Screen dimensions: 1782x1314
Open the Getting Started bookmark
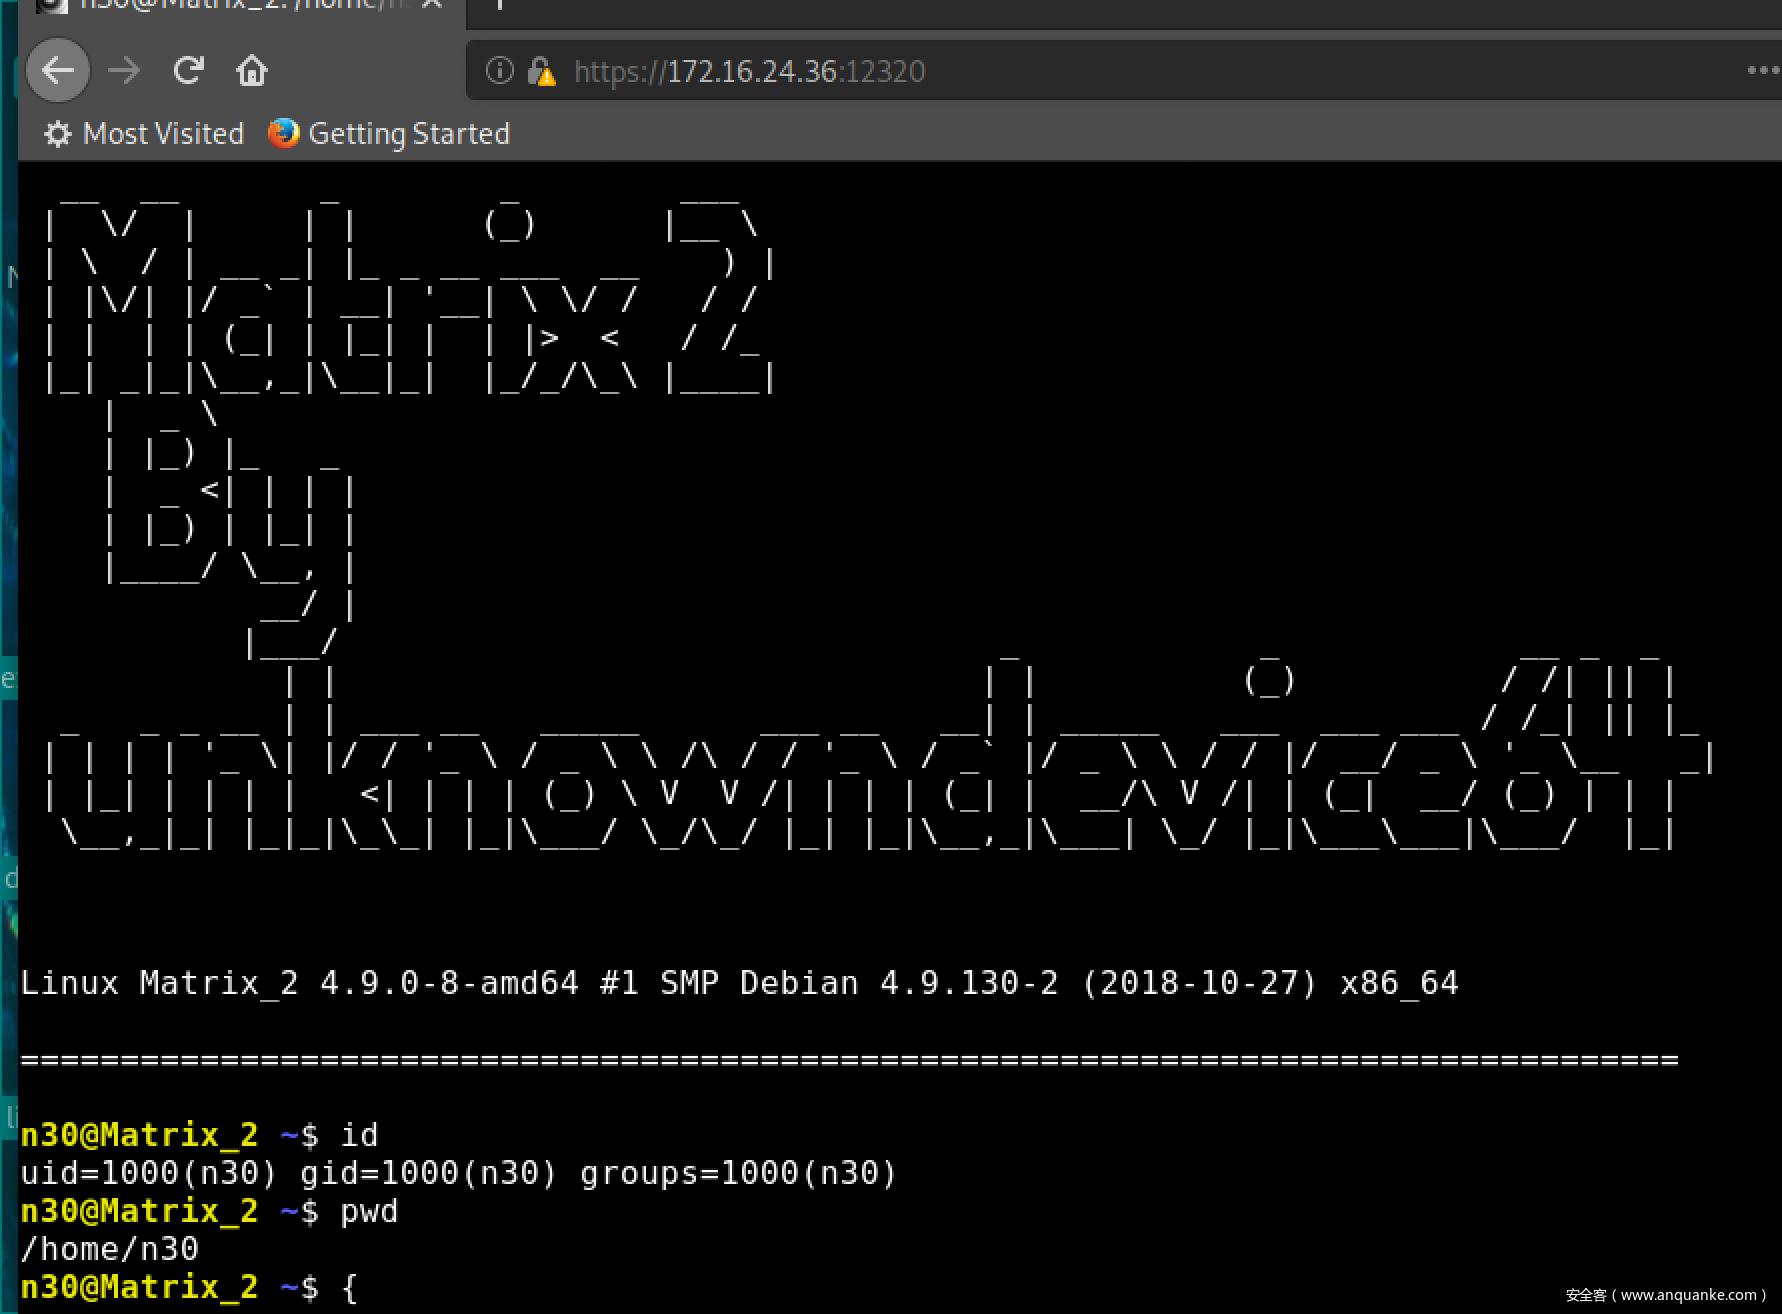point(390,134)
